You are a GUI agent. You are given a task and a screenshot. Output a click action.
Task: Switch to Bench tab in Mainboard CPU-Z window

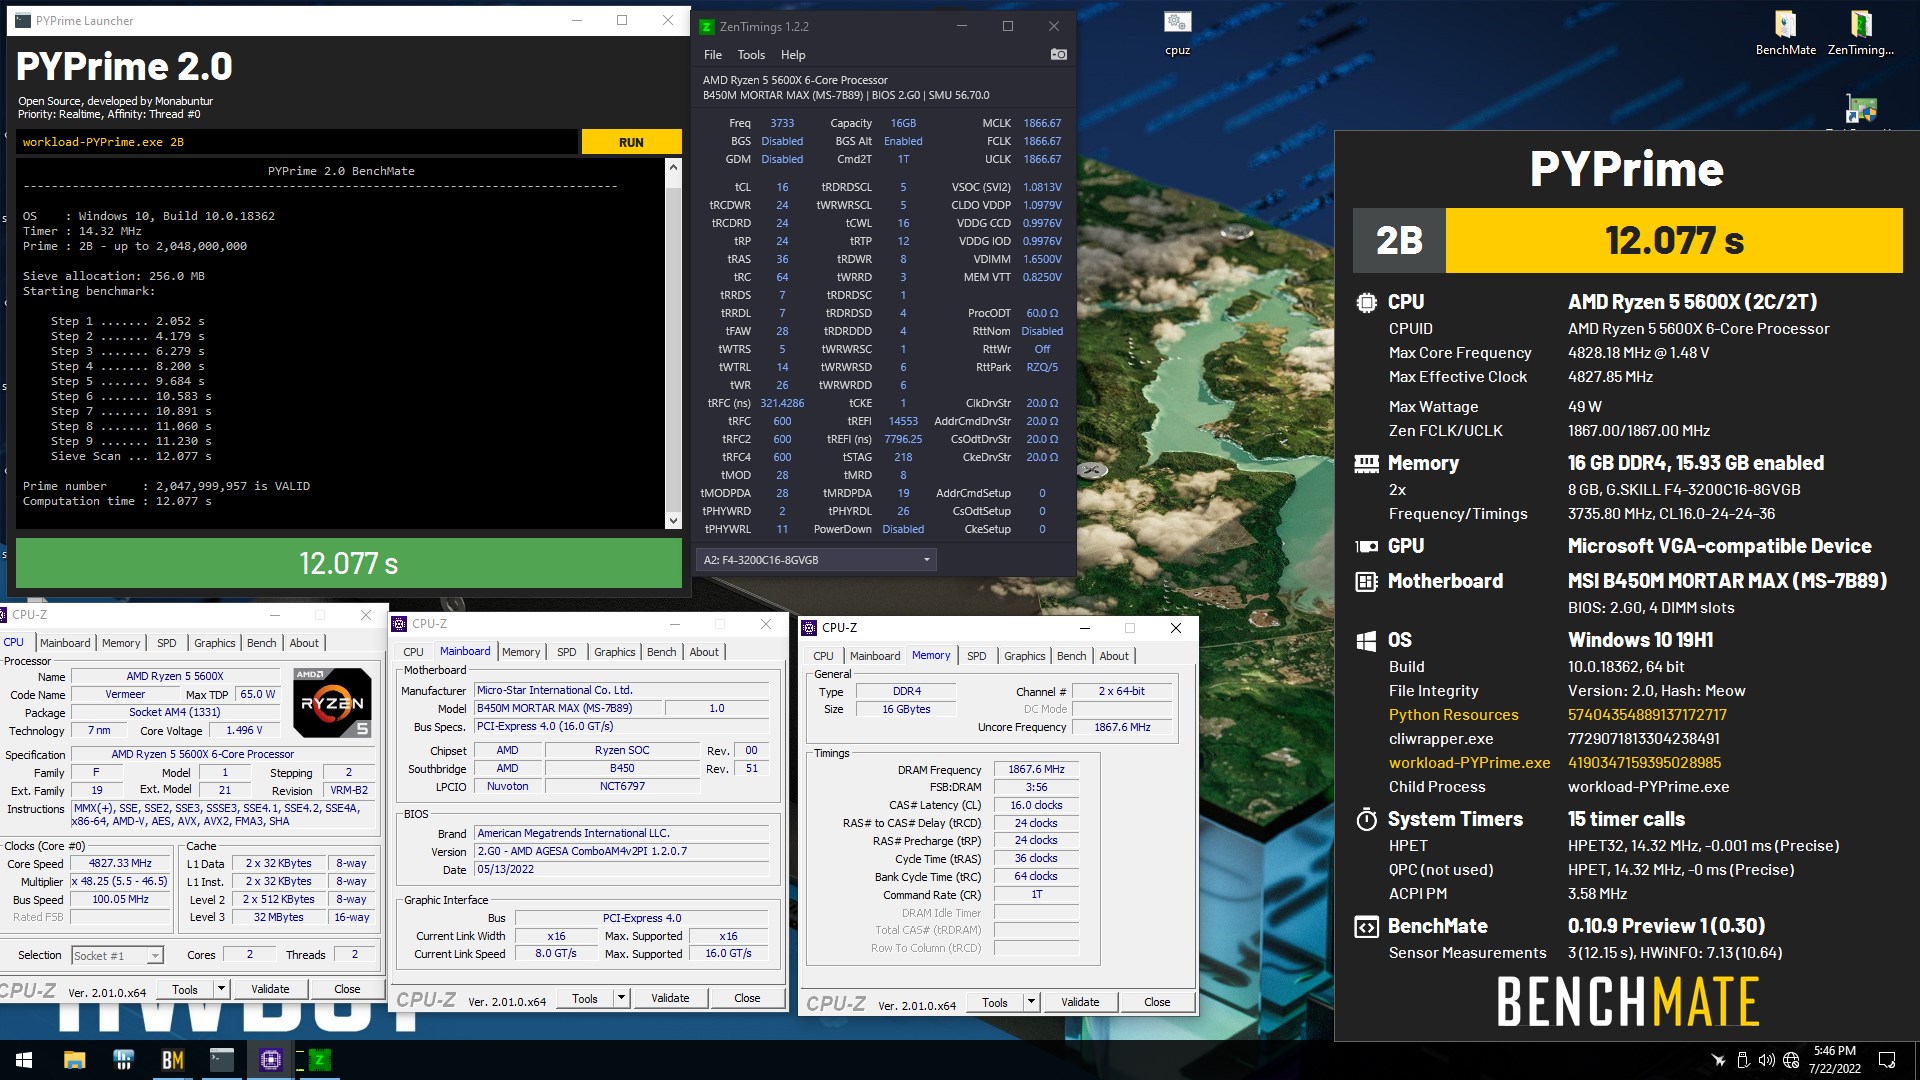point(661,652)
